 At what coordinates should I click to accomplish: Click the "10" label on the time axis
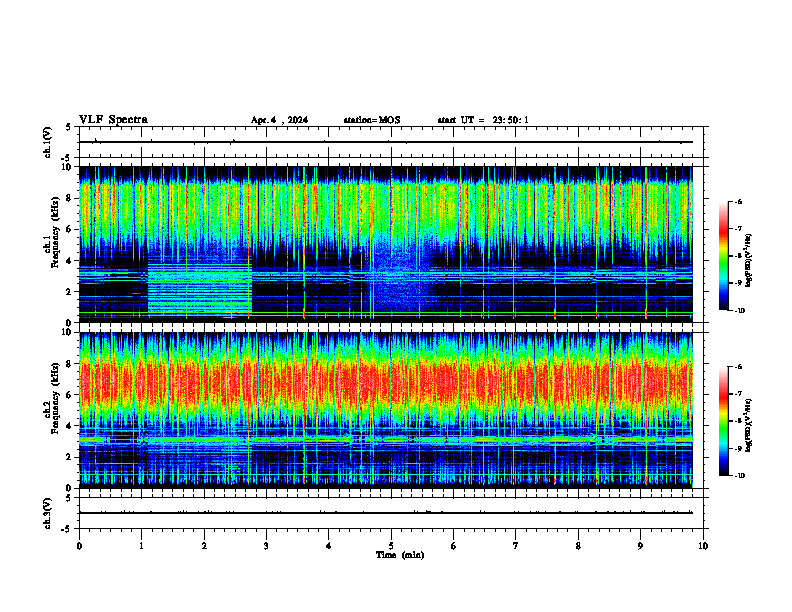coord(703,546)
